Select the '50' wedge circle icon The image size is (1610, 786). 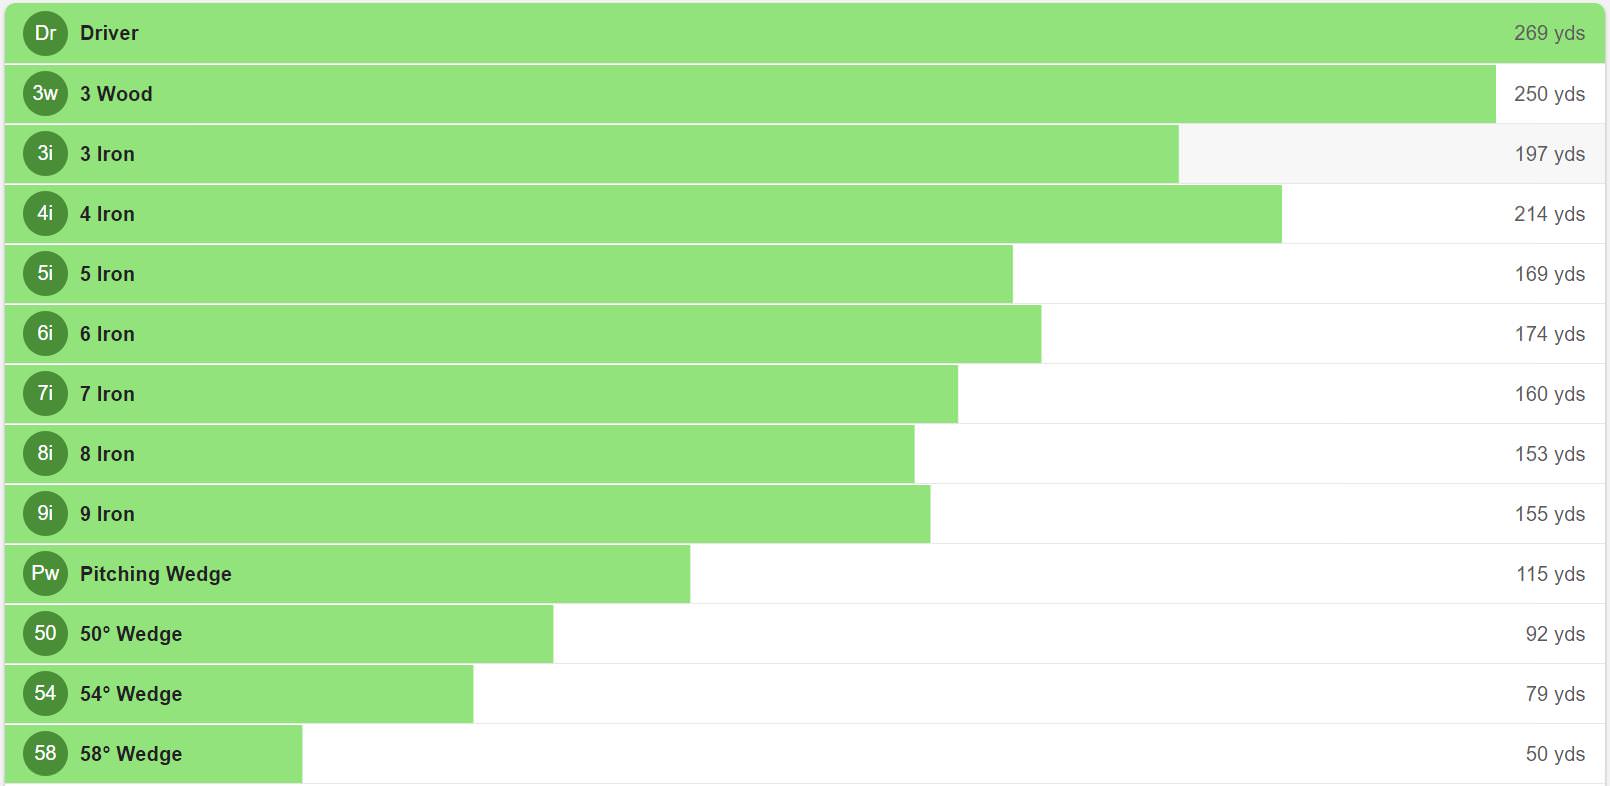[45, 633]
